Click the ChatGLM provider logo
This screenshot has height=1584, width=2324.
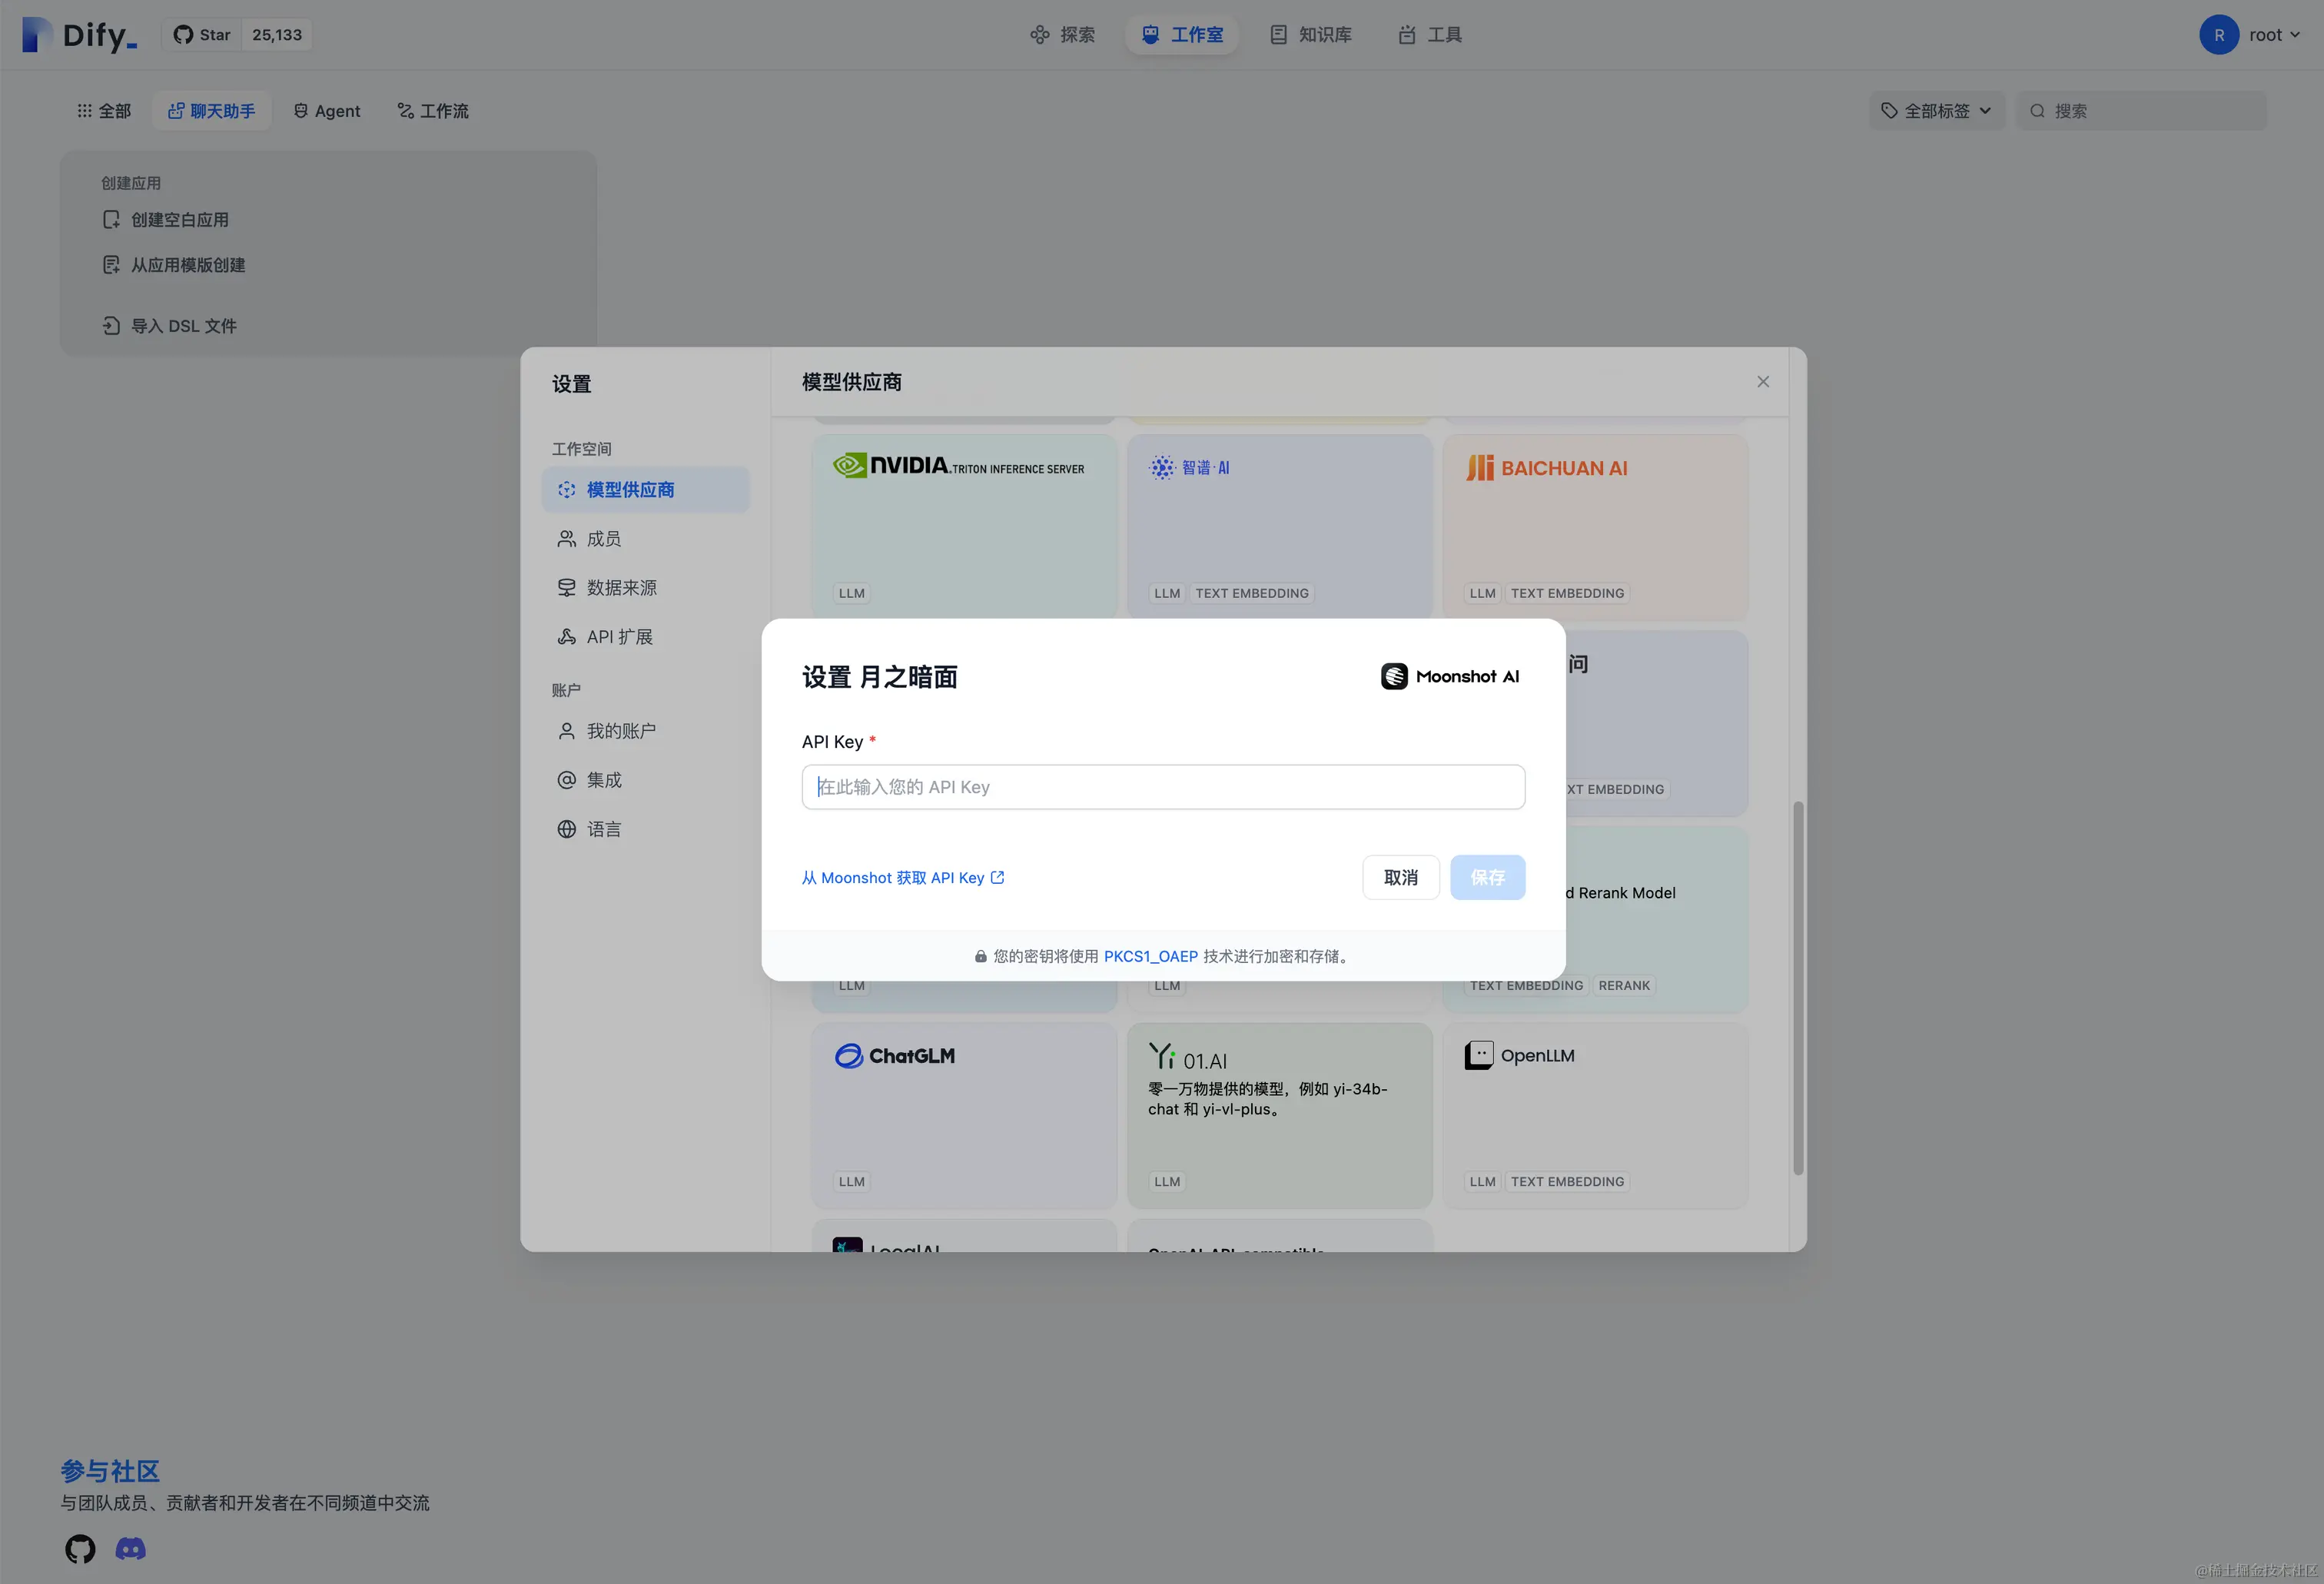(895, 1056)
